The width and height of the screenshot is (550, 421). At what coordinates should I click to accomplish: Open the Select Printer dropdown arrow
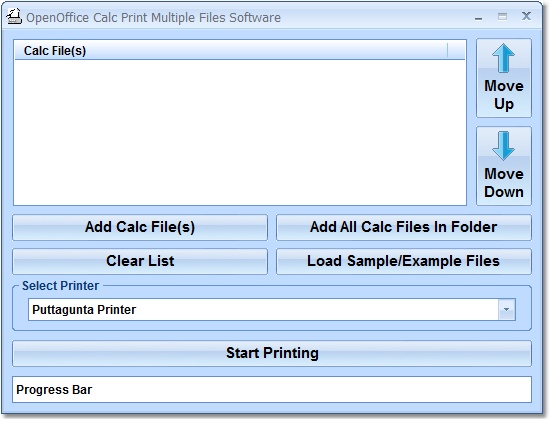(x=507, y=309)
